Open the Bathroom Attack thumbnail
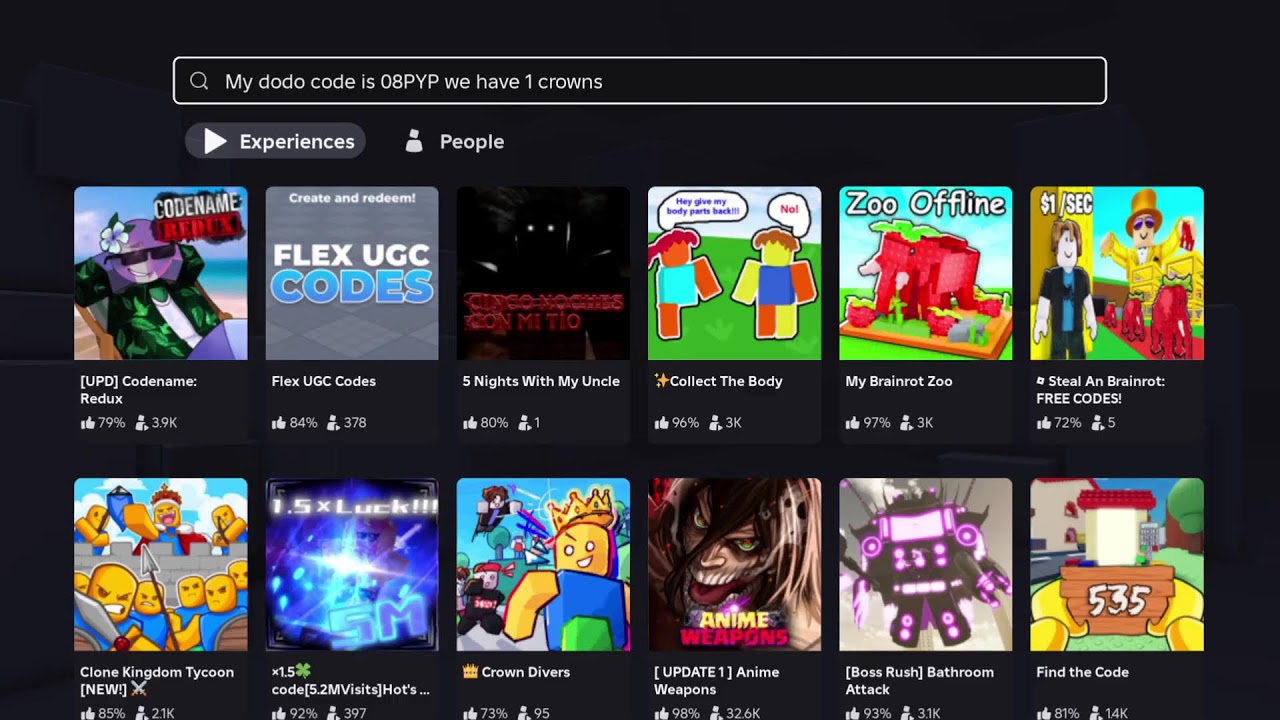The width and height of the screenshot is (1280, 720). [925, 564]
